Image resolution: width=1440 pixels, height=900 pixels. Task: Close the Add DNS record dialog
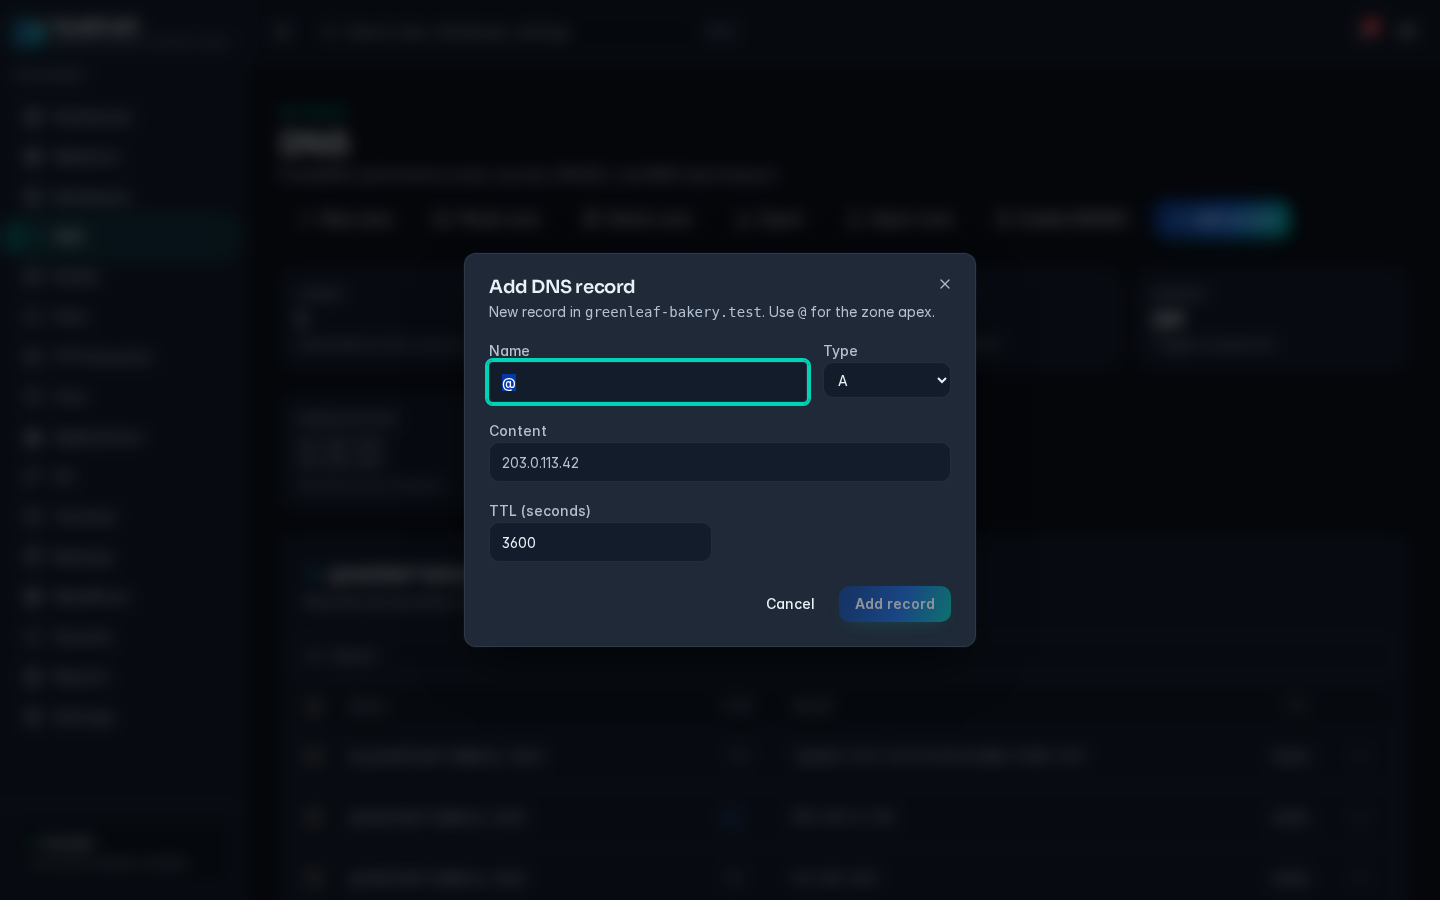tap(945, 284)
